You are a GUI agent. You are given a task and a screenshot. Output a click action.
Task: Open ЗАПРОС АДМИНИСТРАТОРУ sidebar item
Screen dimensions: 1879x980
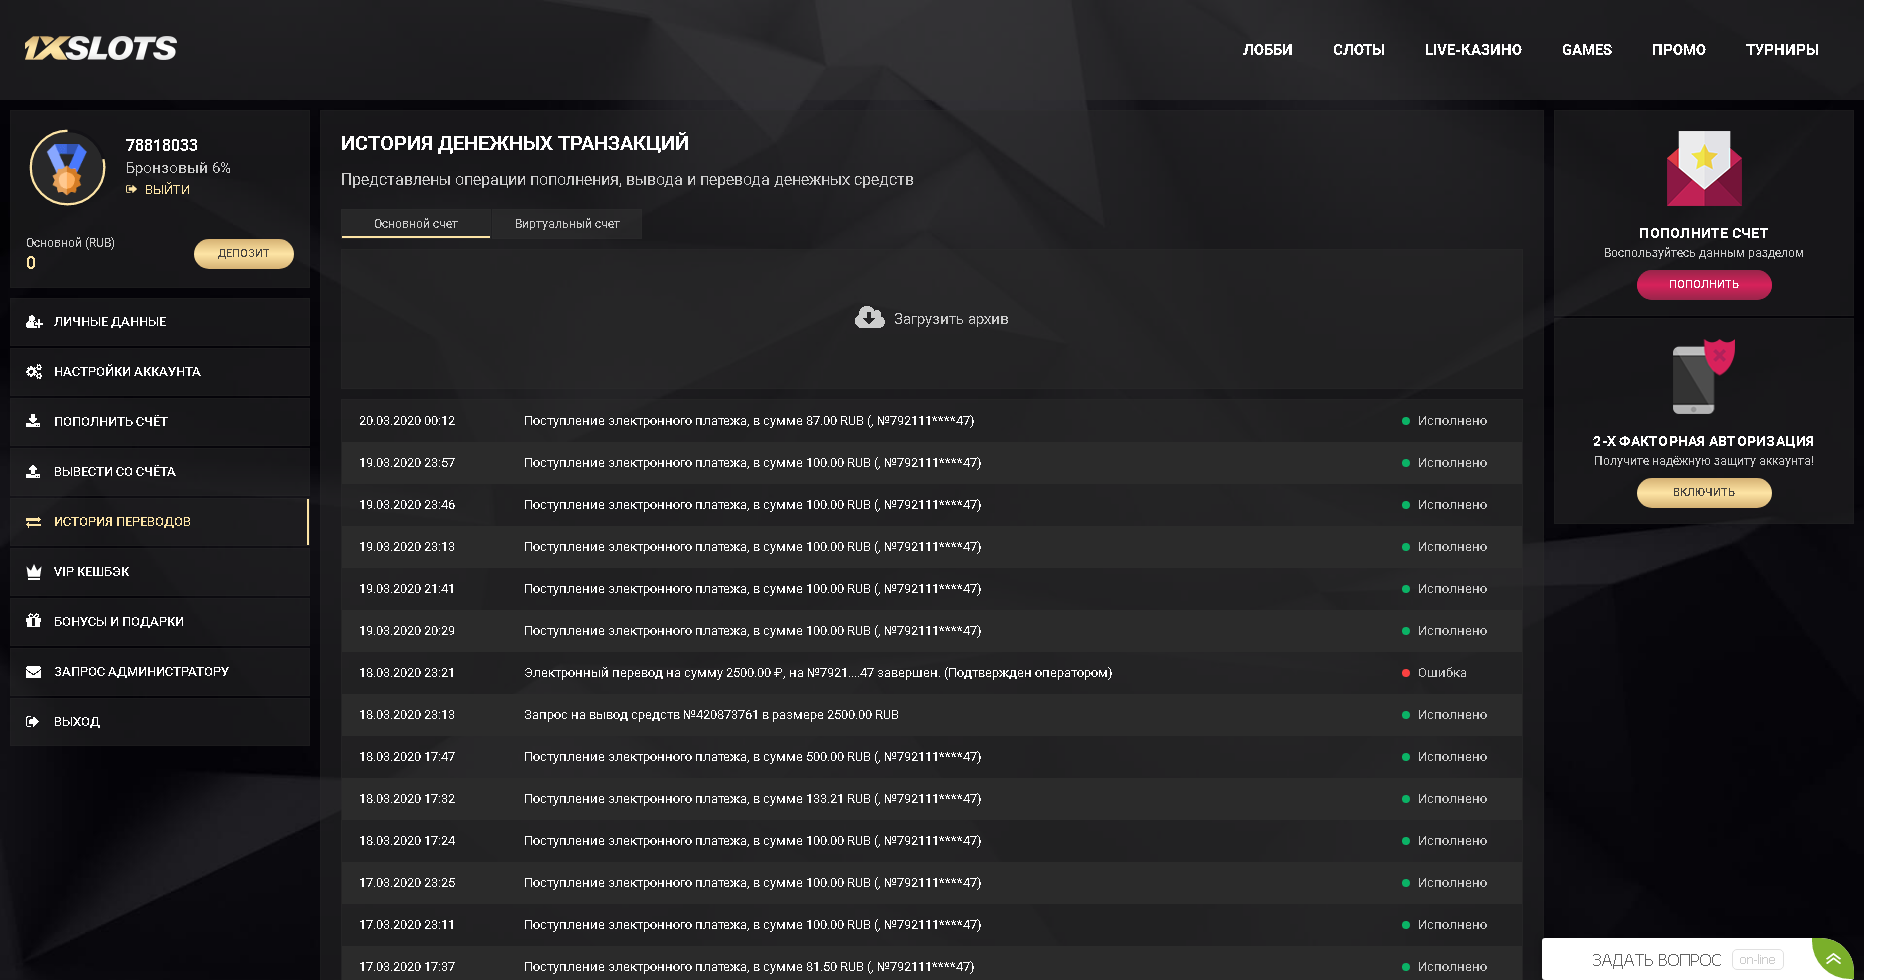click(160, 672)
